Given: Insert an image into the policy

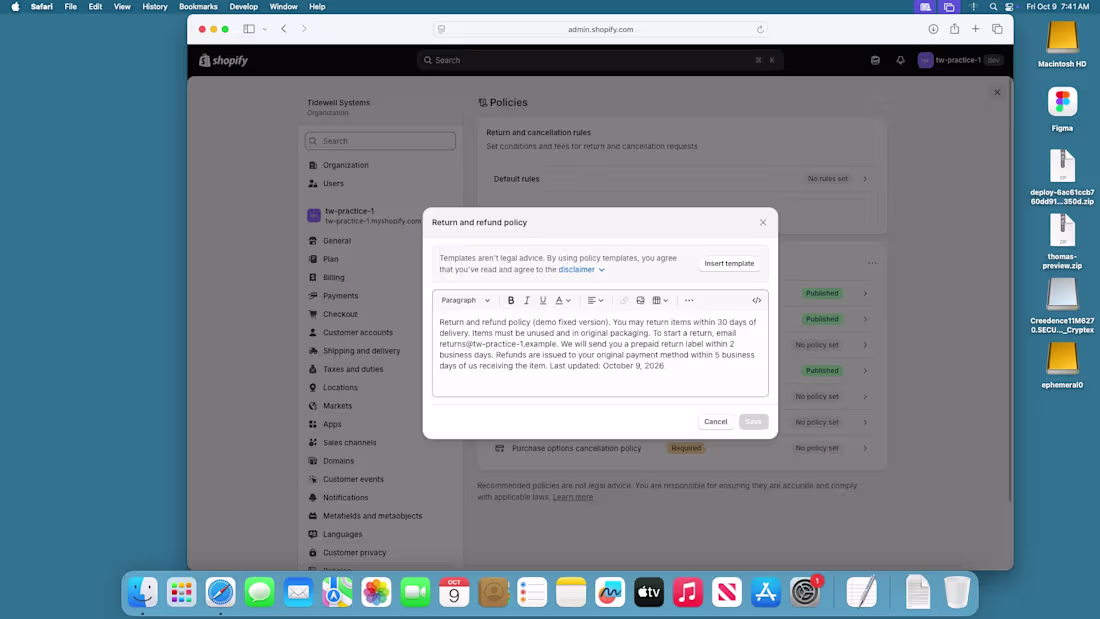Looking at the screenshot, I should click(640, 300).
